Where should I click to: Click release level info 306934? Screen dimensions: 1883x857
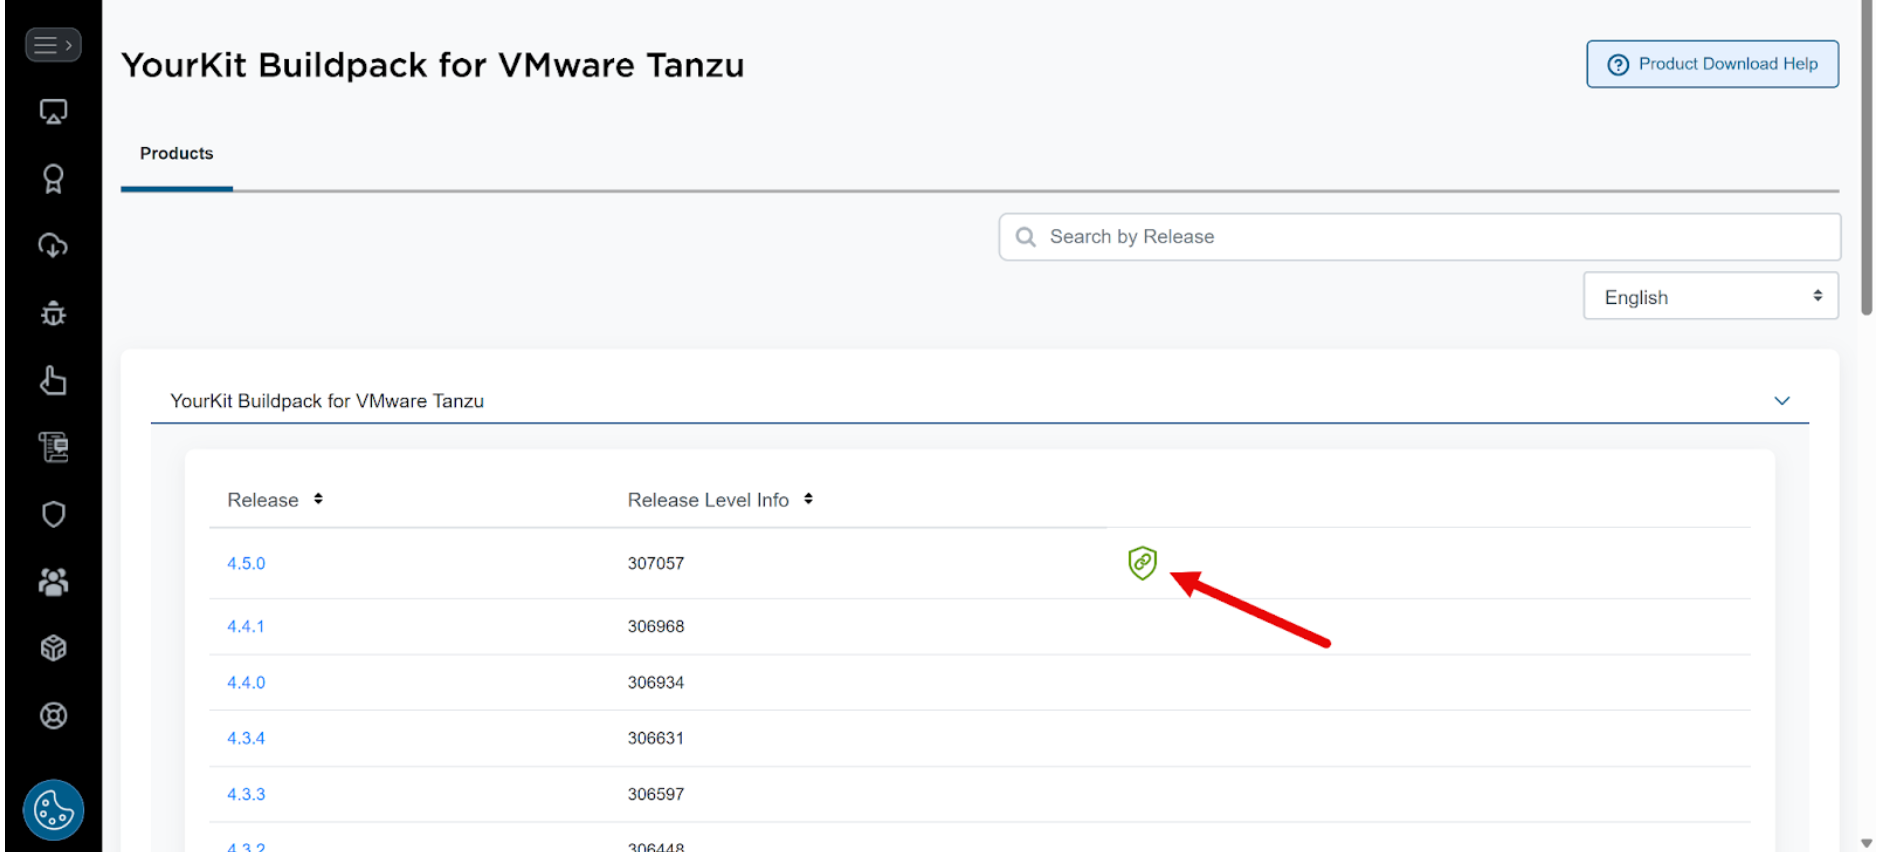(656, 683)
